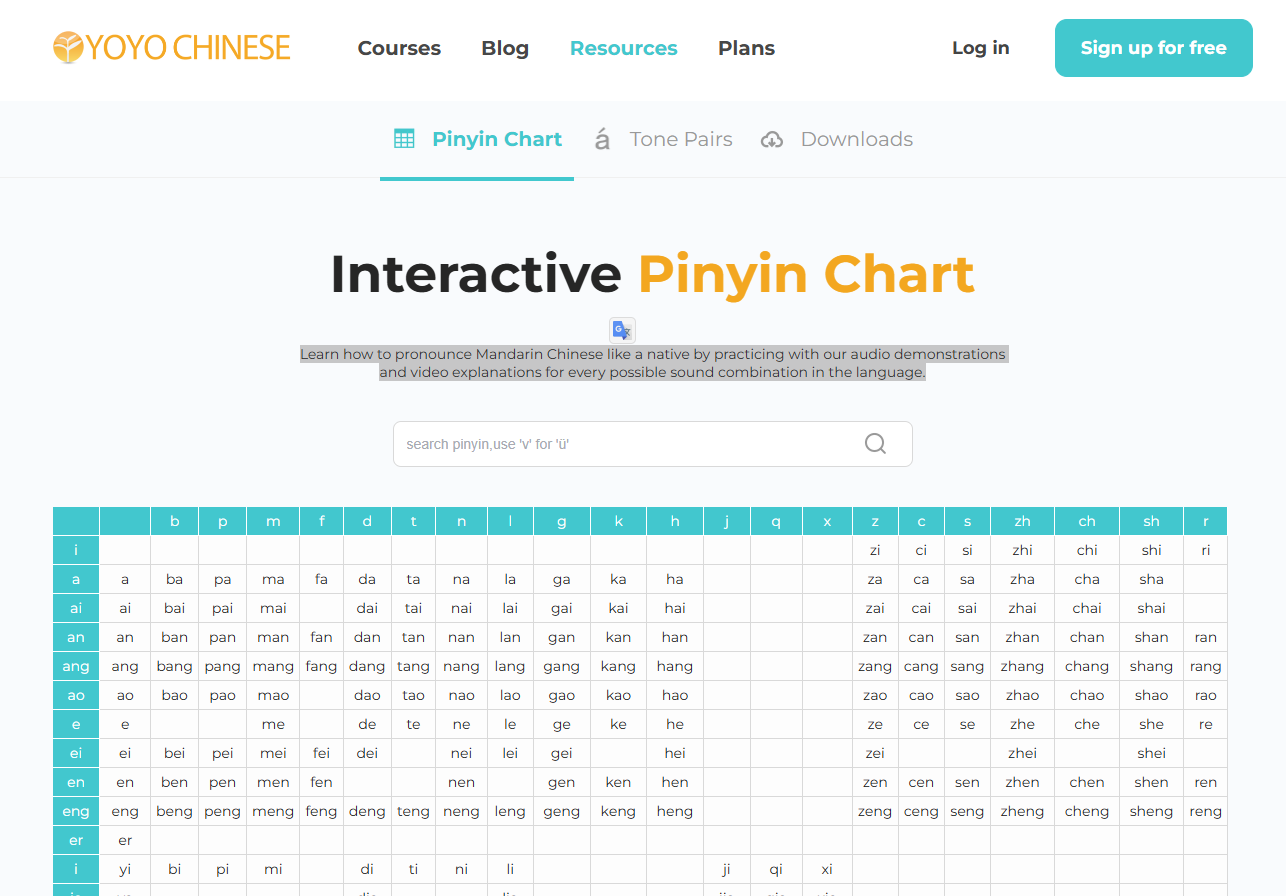This screenshot has height=896, width=1286.
Task: Click the Downloads cloud icon
Action: (x=772, y=140)
